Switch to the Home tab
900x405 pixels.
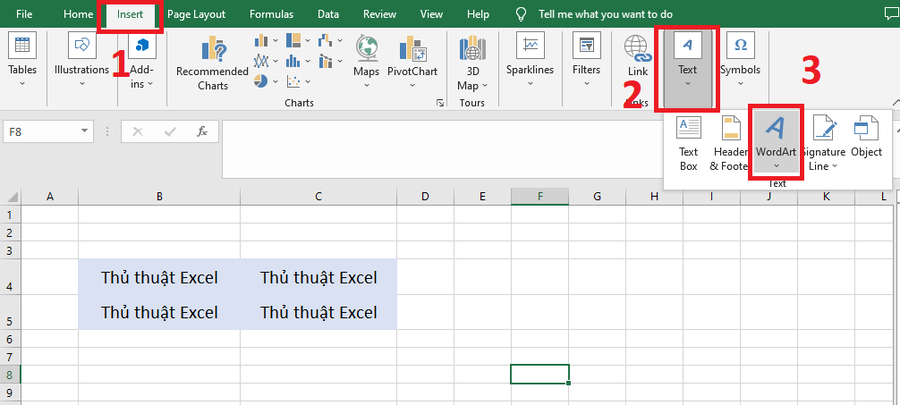pyautogui.click(x=78, y=14)
